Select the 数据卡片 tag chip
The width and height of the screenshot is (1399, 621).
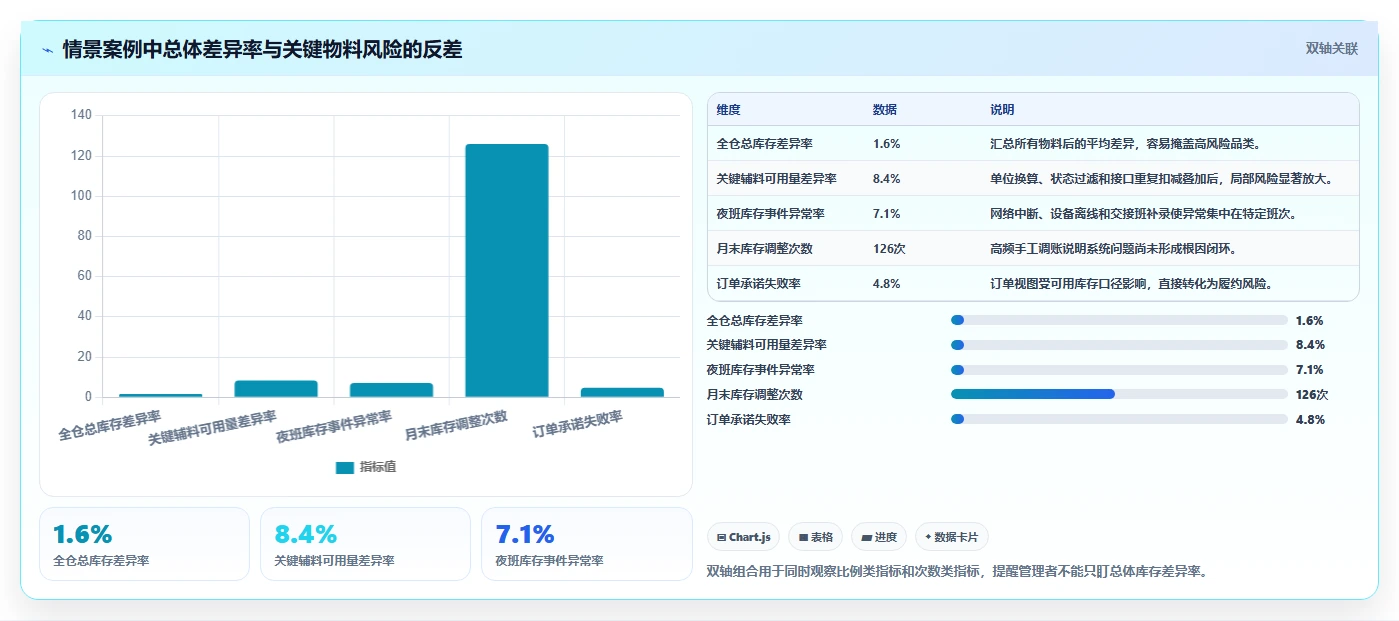(x=952, y=537)
